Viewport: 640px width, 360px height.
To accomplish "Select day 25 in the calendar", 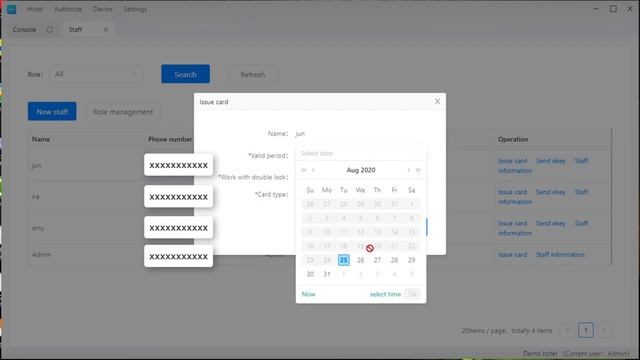I will [344, 260].
